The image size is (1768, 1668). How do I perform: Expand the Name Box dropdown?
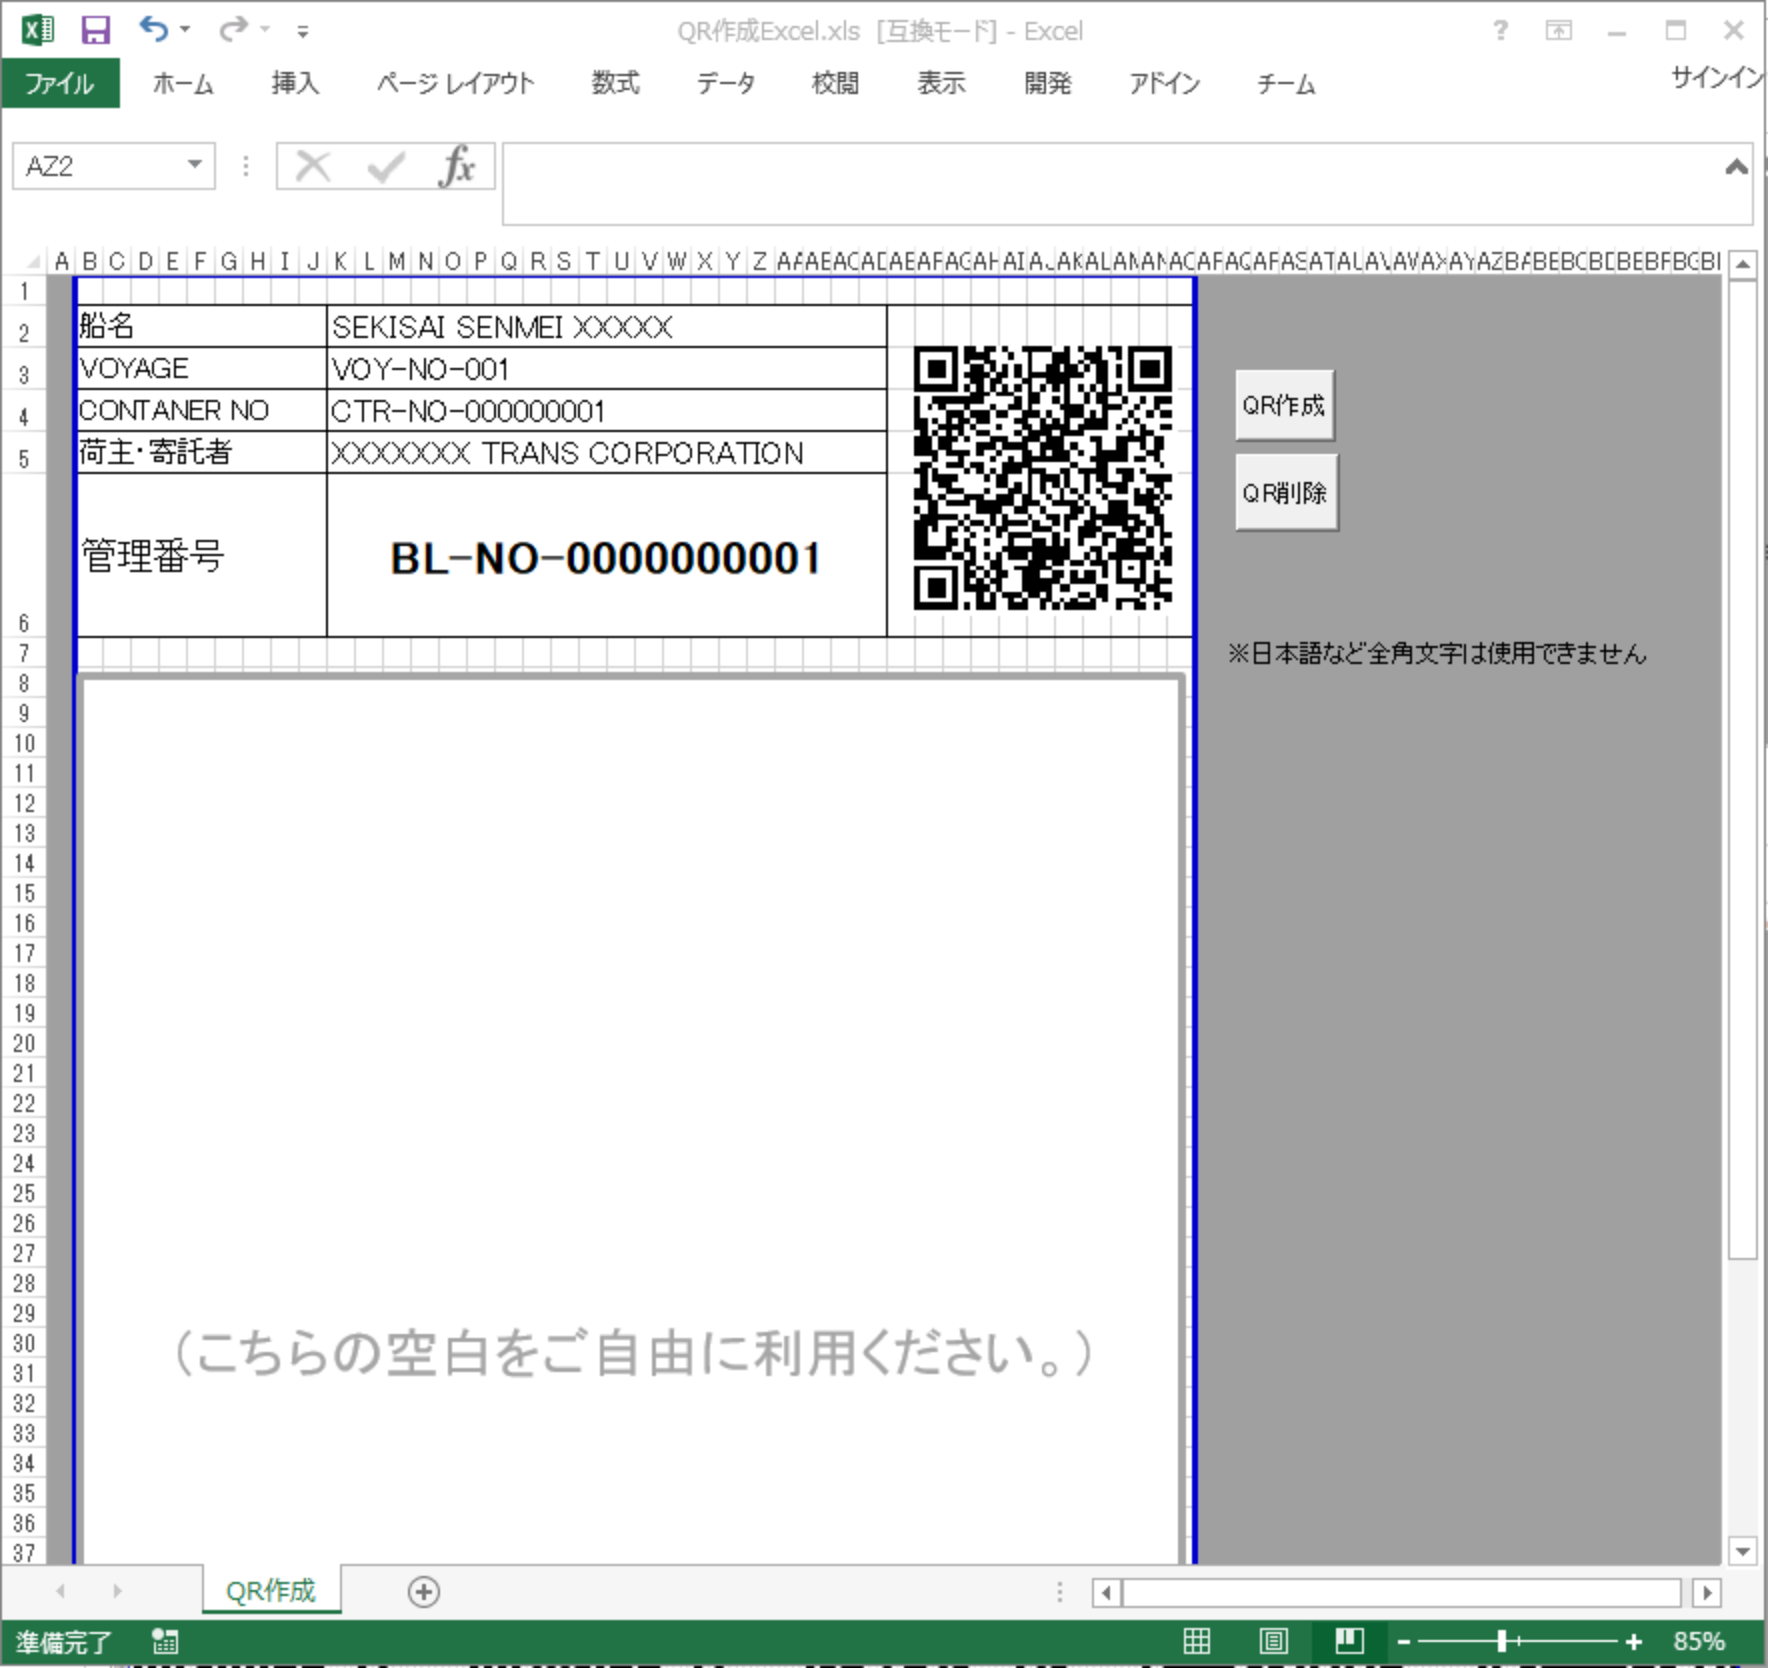pos(195,165)
